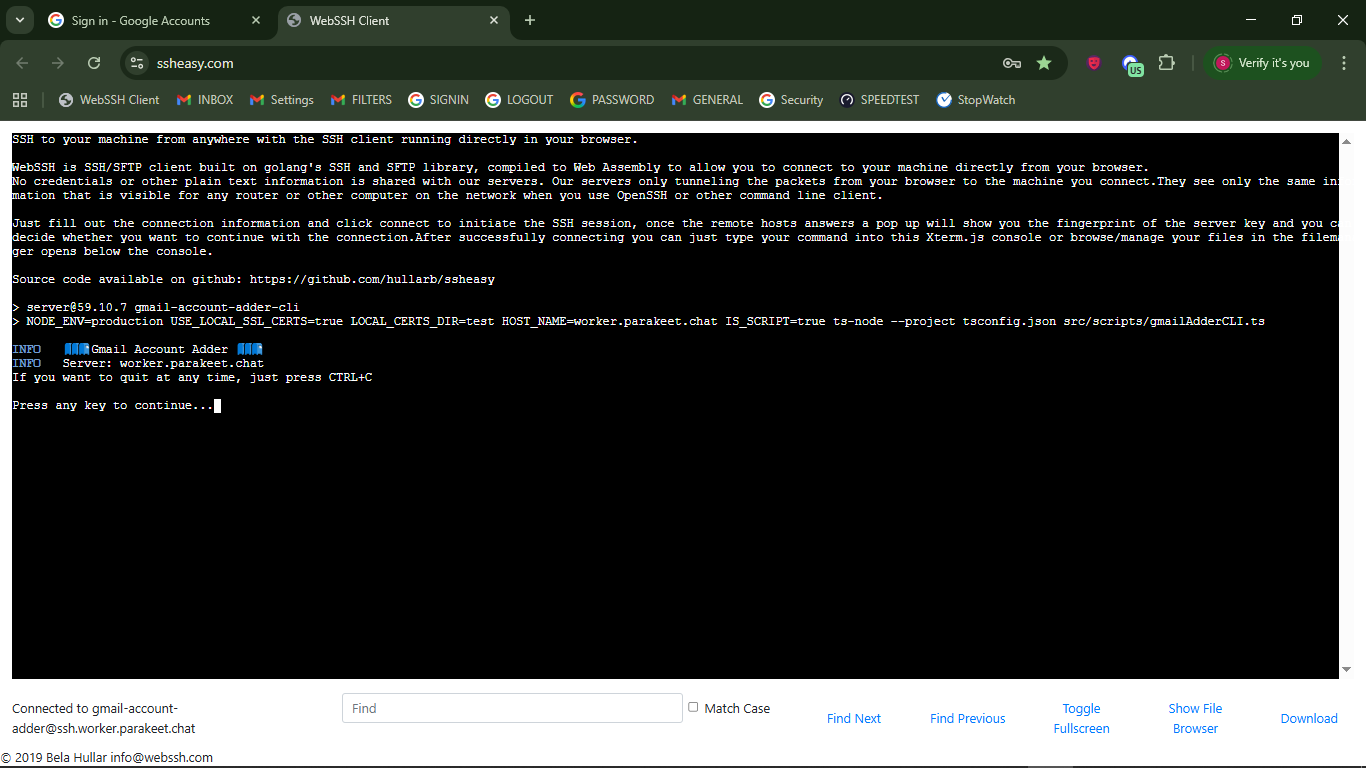1366x768 pixels.
Task: Open the Apps grid icon in bookmarks bar
Action: 20,100
